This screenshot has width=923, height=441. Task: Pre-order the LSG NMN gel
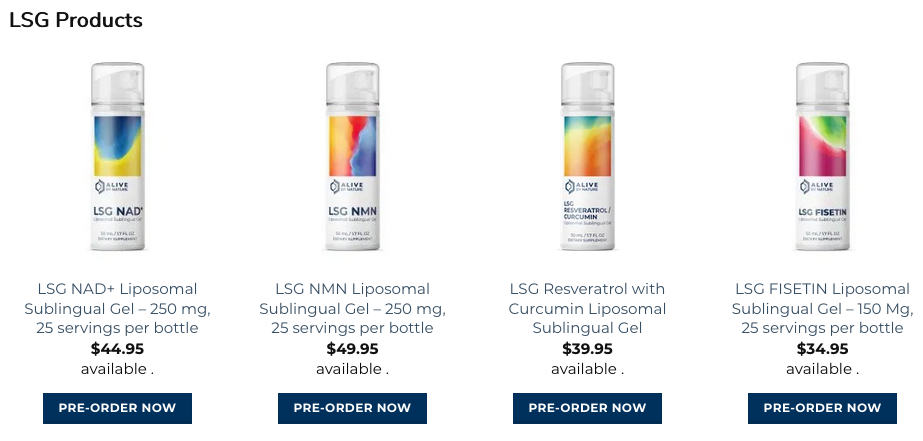tap(352, 408)
